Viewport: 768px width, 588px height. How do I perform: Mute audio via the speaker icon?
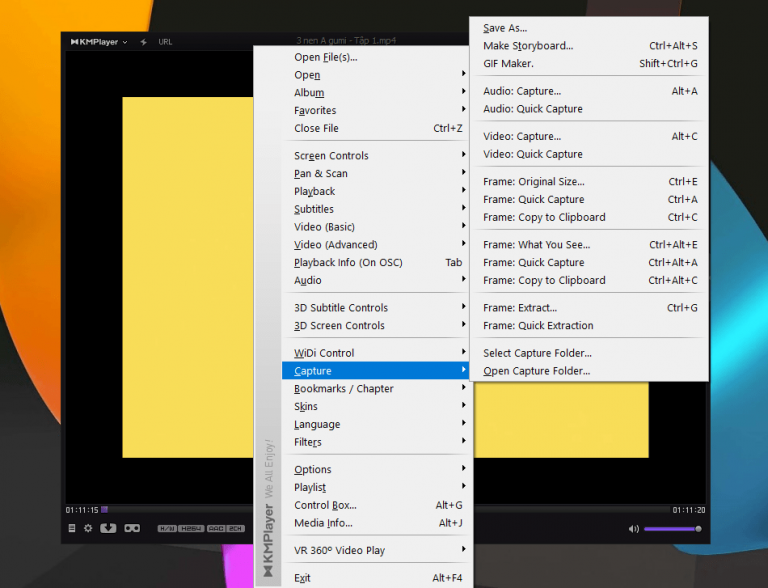click(x=633, y=529)
